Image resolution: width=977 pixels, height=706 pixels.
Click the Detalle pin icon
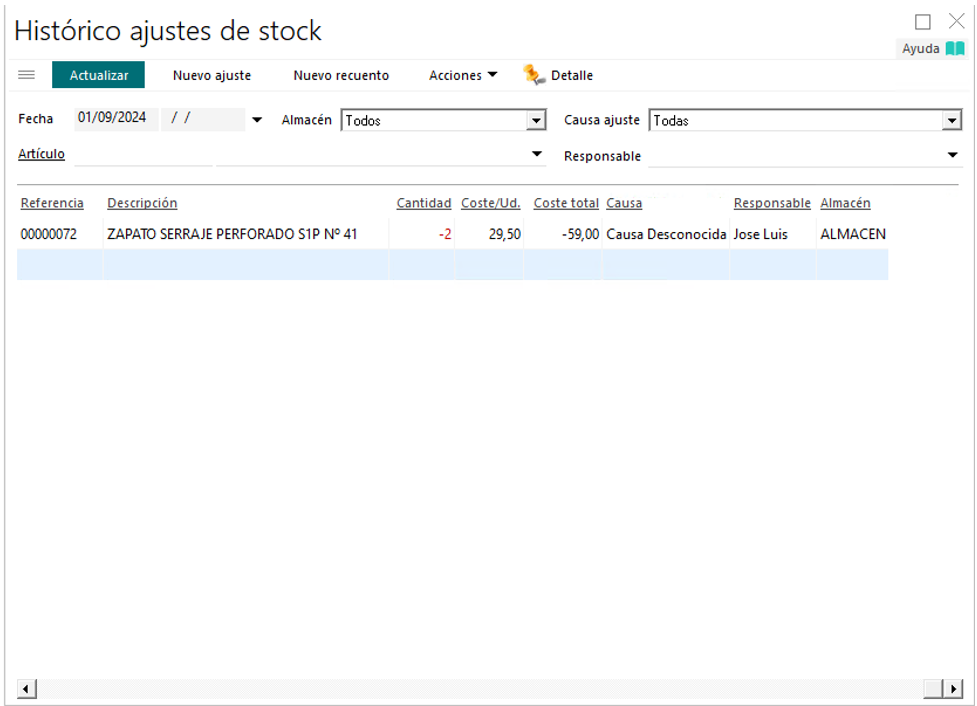tap(534, 75)
